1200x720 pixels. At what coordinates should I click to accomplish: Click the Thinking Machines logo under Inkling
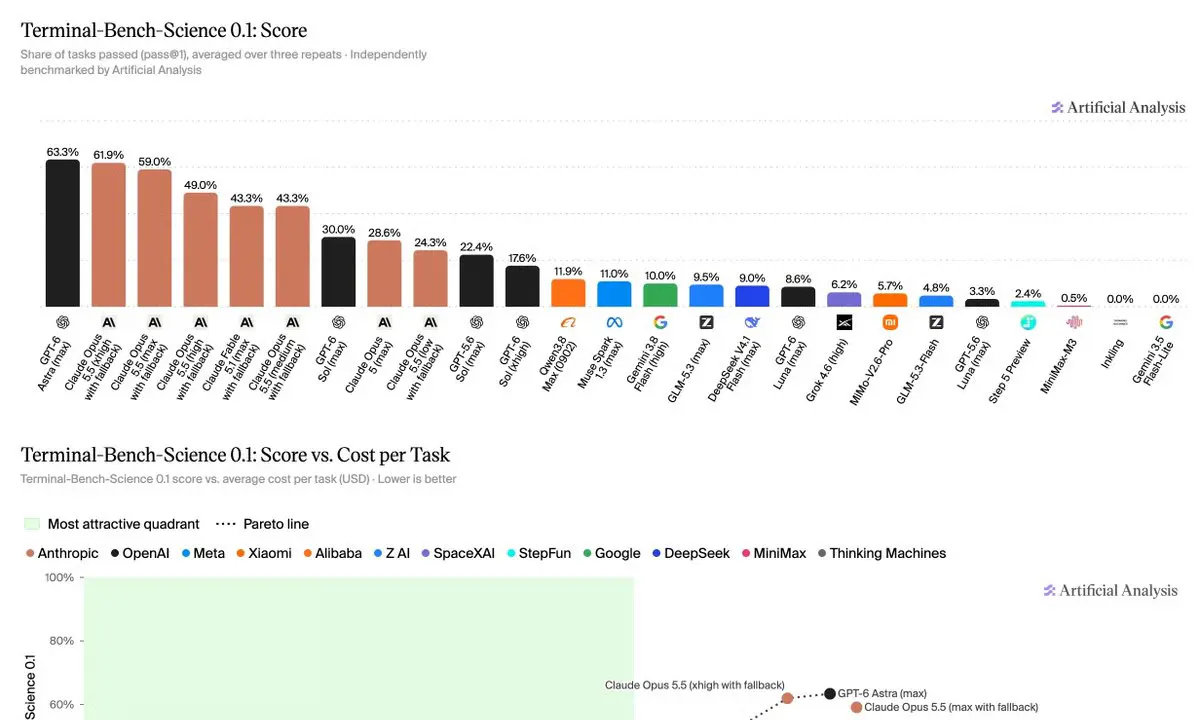(1120, 322)
